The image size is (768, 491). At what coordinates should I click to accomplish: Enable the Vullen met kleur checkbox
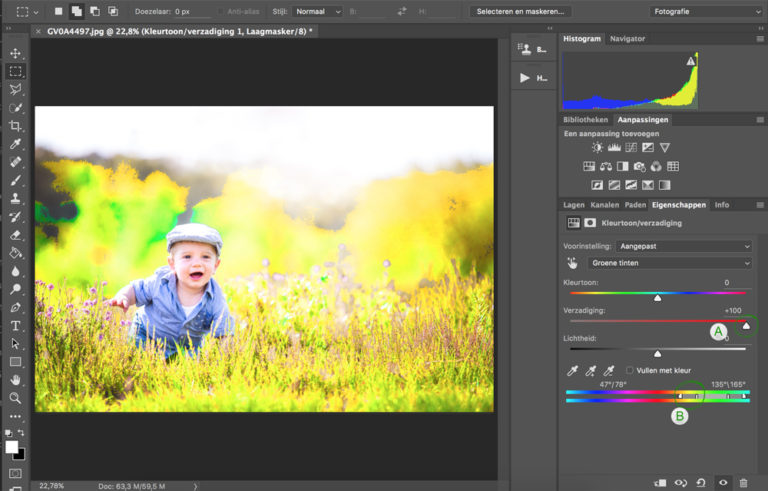(x=630, y=370)
